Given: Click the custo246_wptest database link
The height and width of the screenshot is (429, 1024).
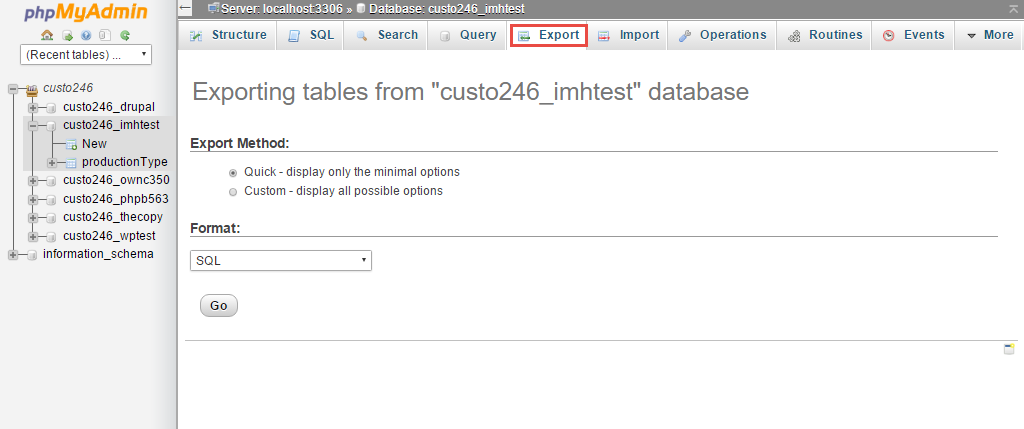Looking at the screenshot, I should click(x=109, y=236).
